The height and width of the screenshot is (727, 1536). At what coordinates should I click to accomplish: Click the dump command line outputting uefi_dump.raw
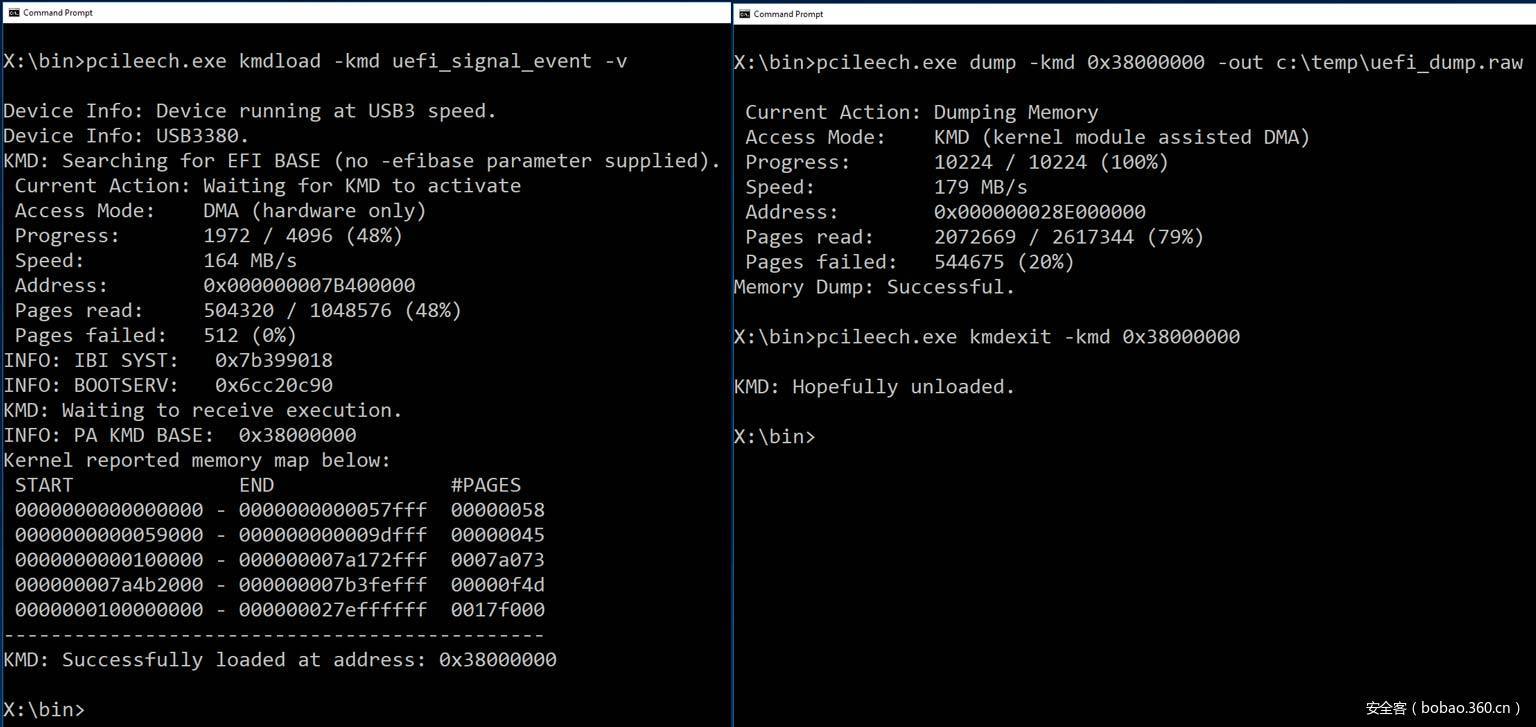coord(1128,62)
